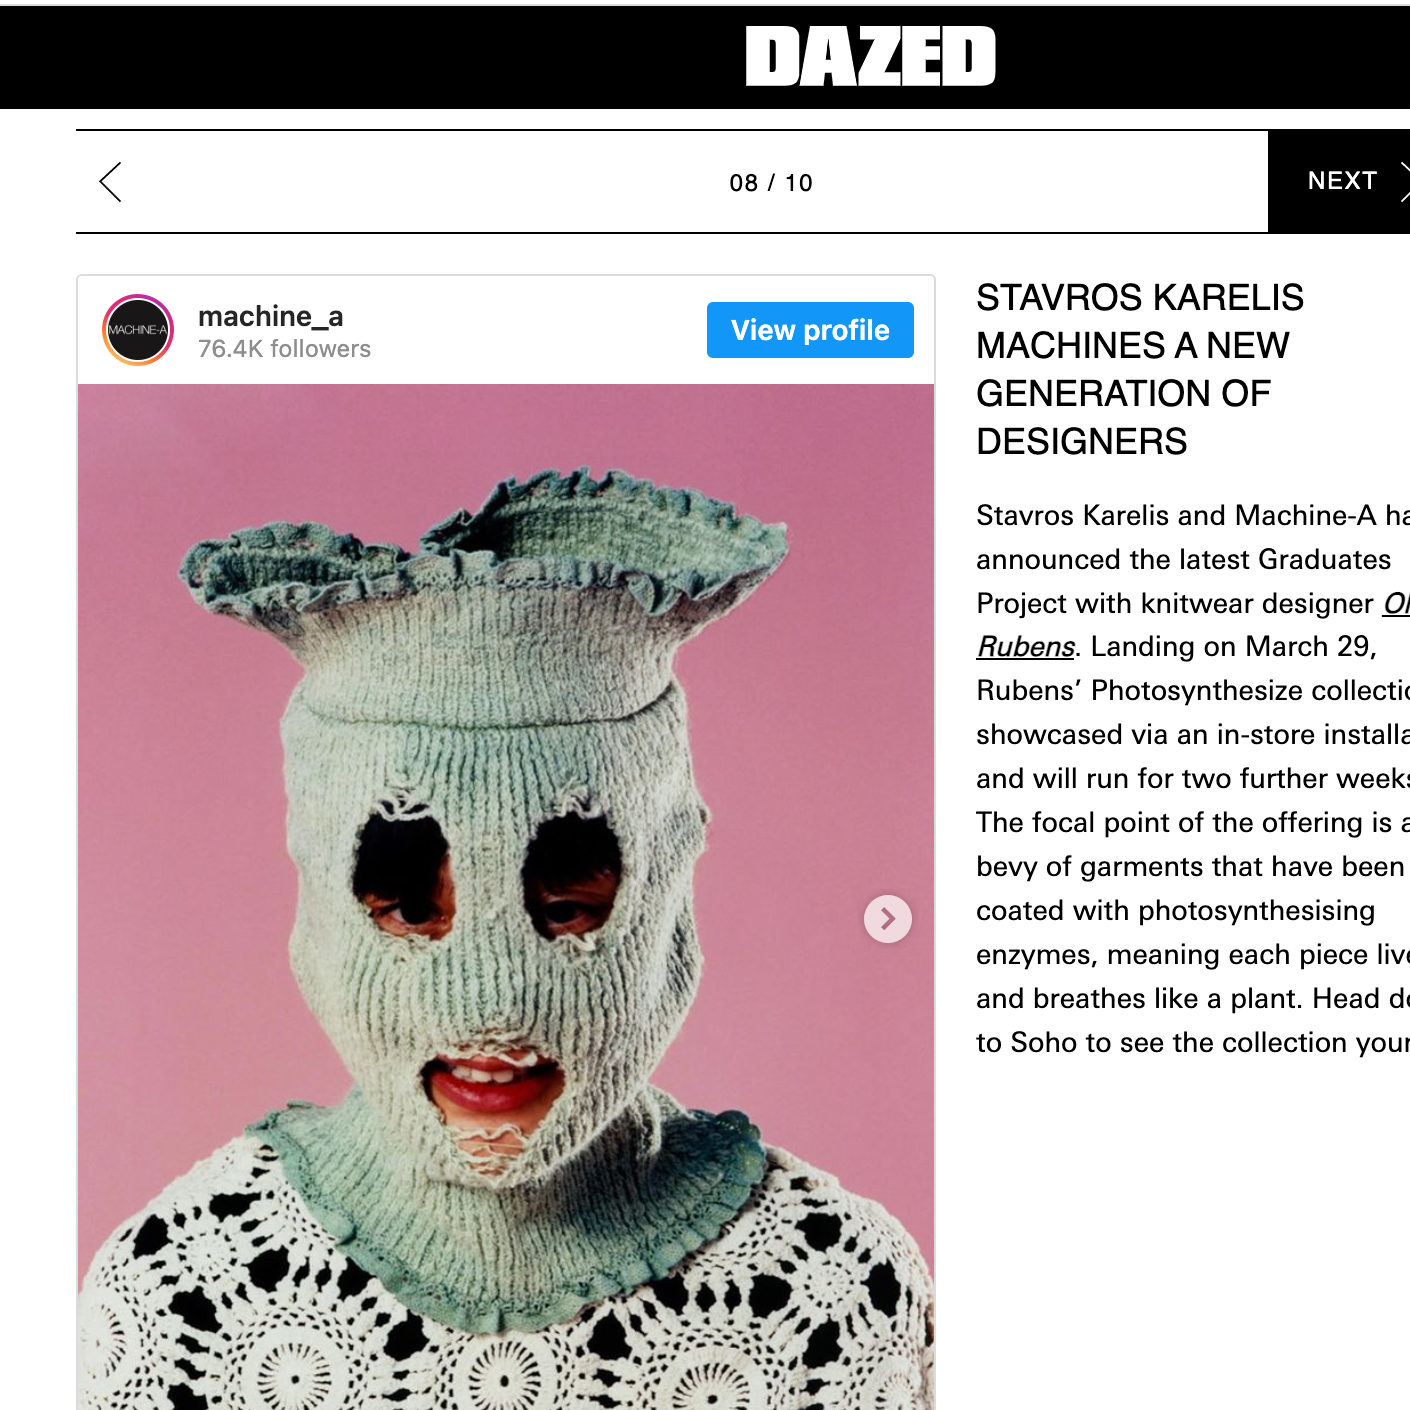1410x1410 pixels.
Task: Follow the underlined Rubens link
Action: tap(1026, 647)
